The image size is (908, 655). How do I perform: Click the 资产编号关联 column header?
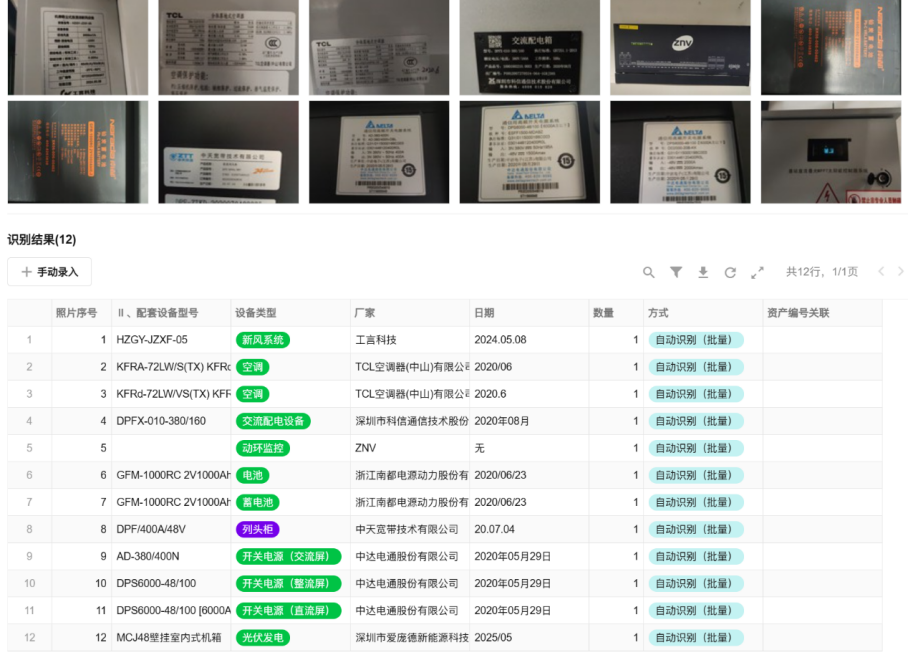click(x=798, y=313)
